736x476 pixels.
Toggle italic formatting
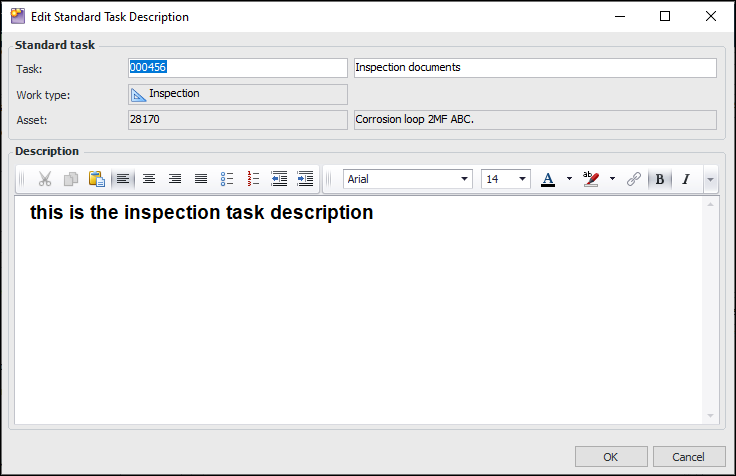[686, 179]
